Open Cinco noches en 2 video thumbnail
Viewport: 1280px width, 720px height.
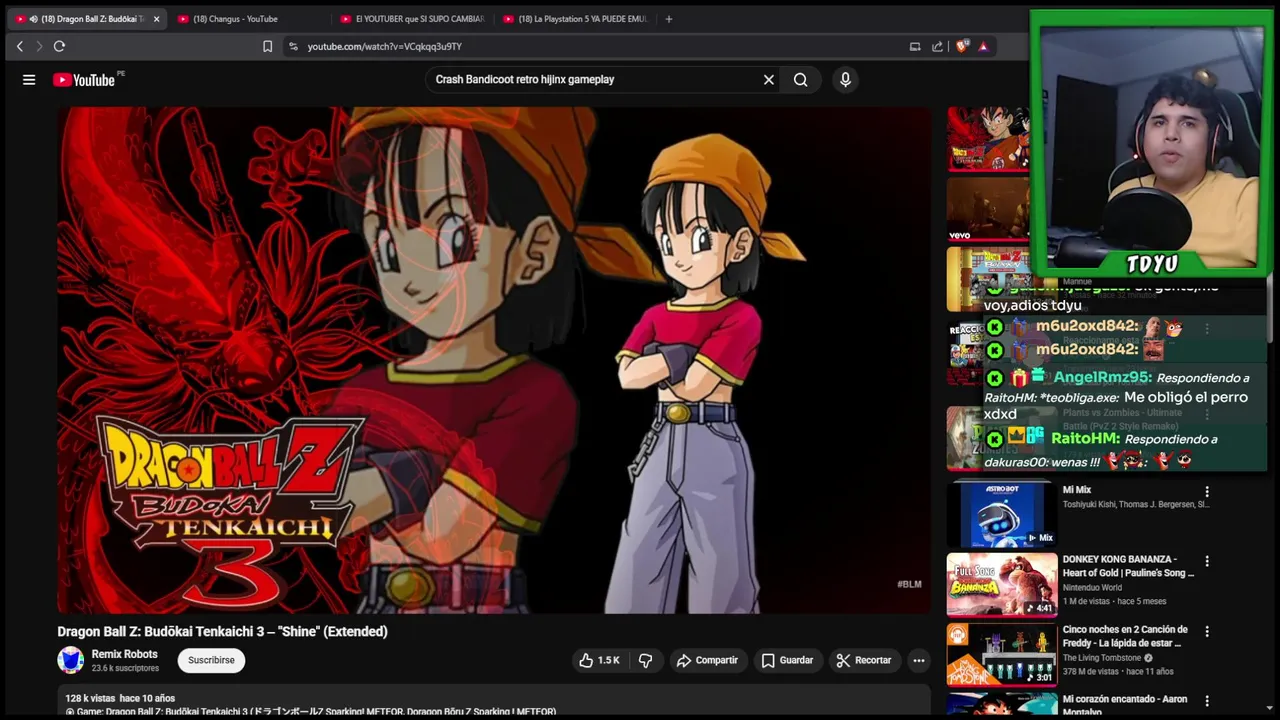click(x=1002, y=655)
